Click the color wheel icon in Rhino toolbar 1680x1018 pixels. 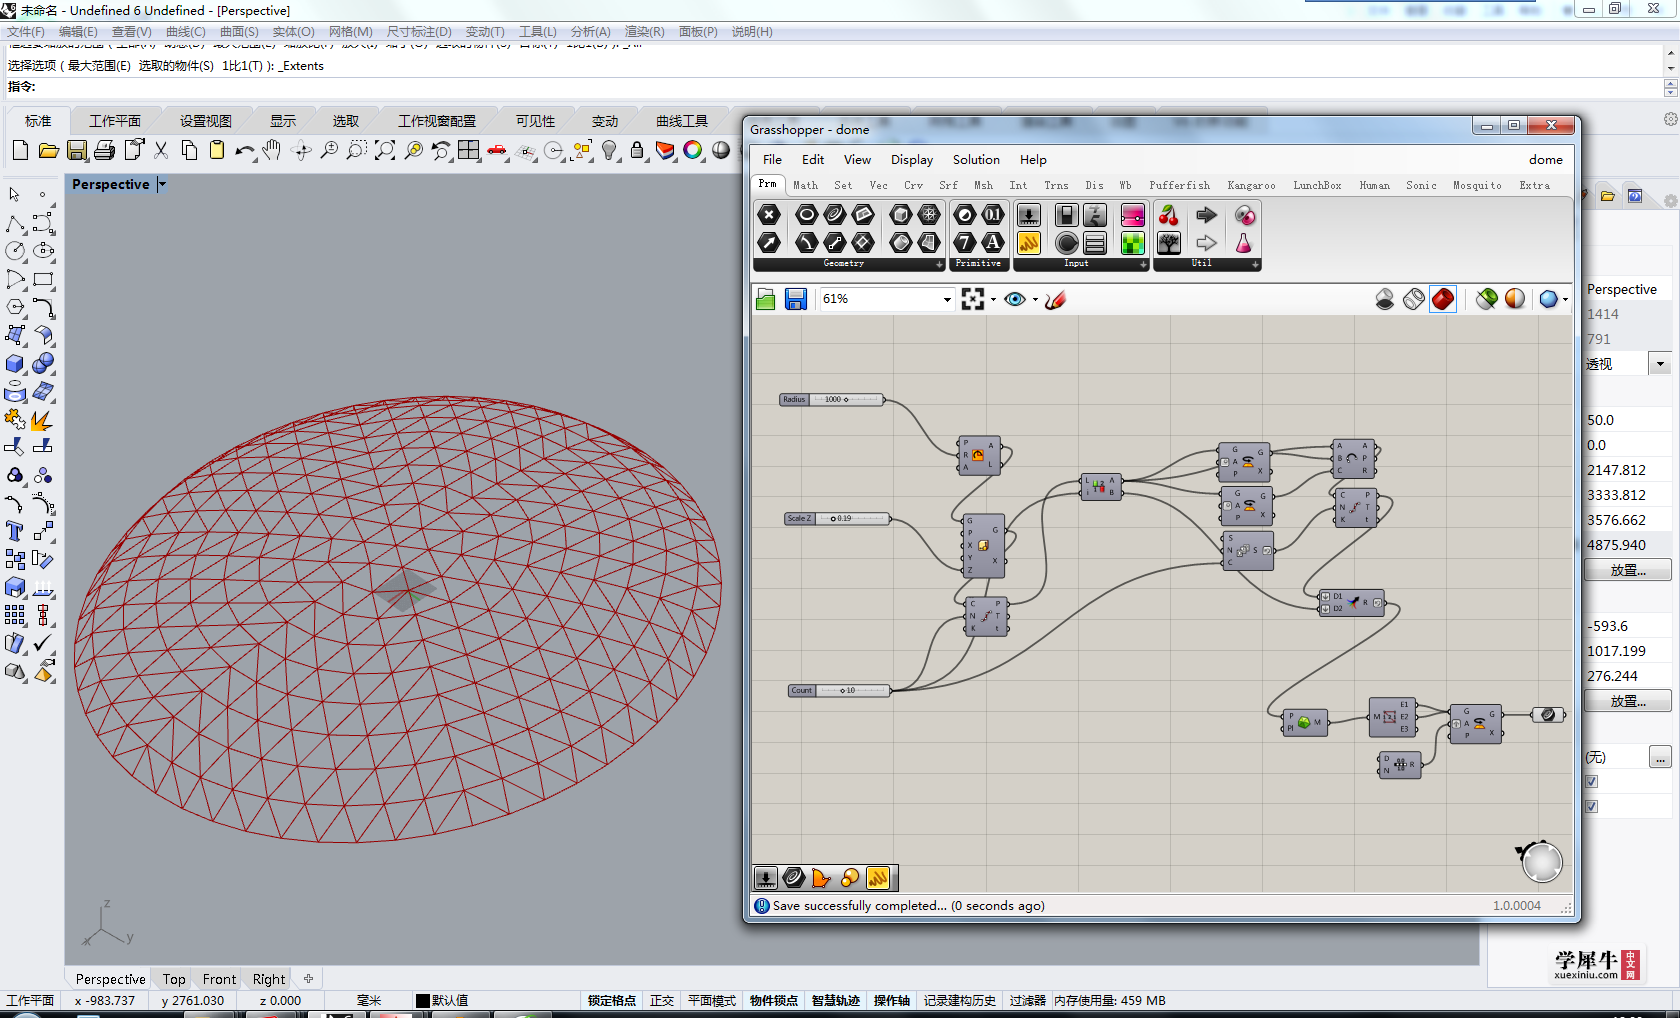(x=693, y=151)
